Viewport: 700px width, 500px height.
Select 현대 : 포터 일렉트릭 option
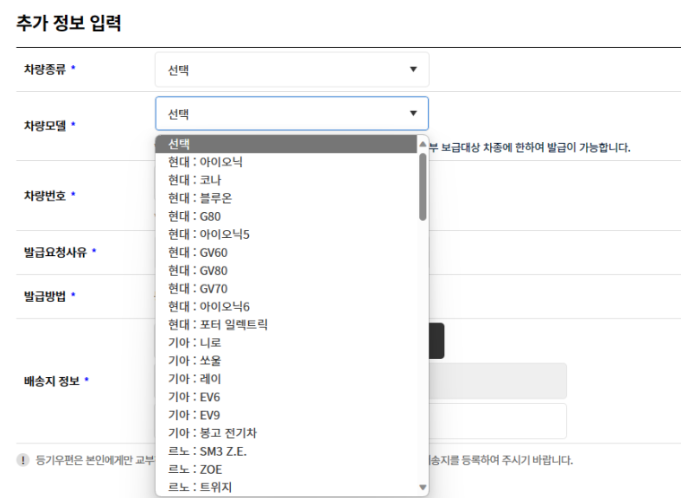point(286,325)
